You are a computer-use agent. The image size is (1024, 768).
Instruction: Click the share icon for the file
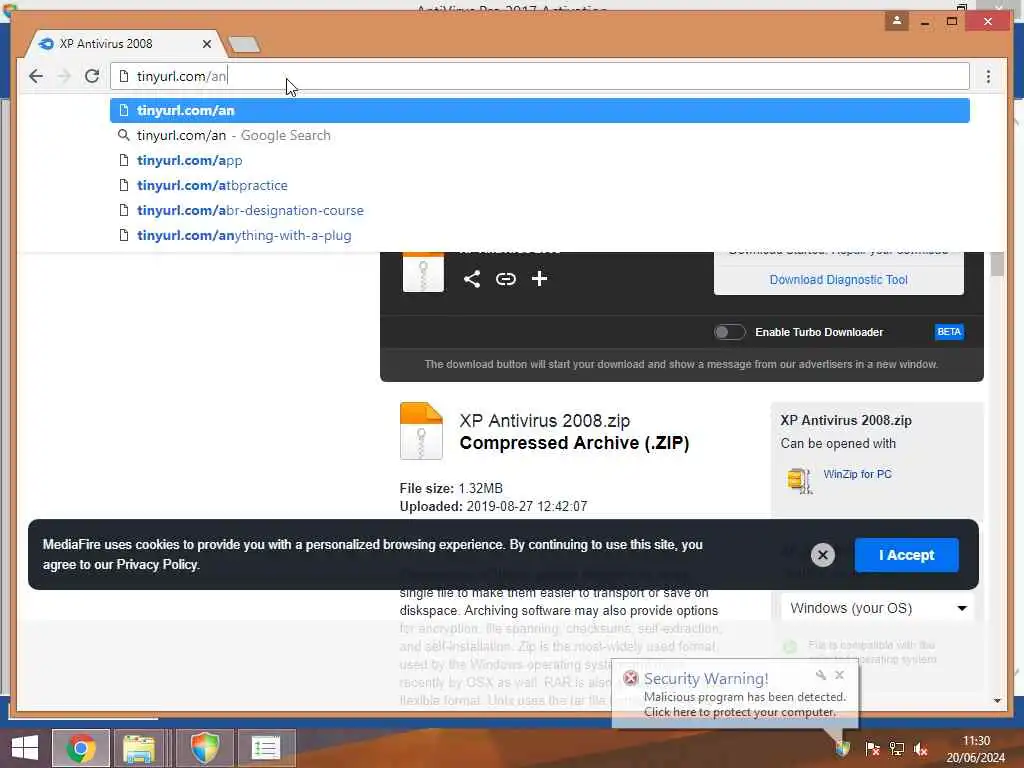point(472,279)
